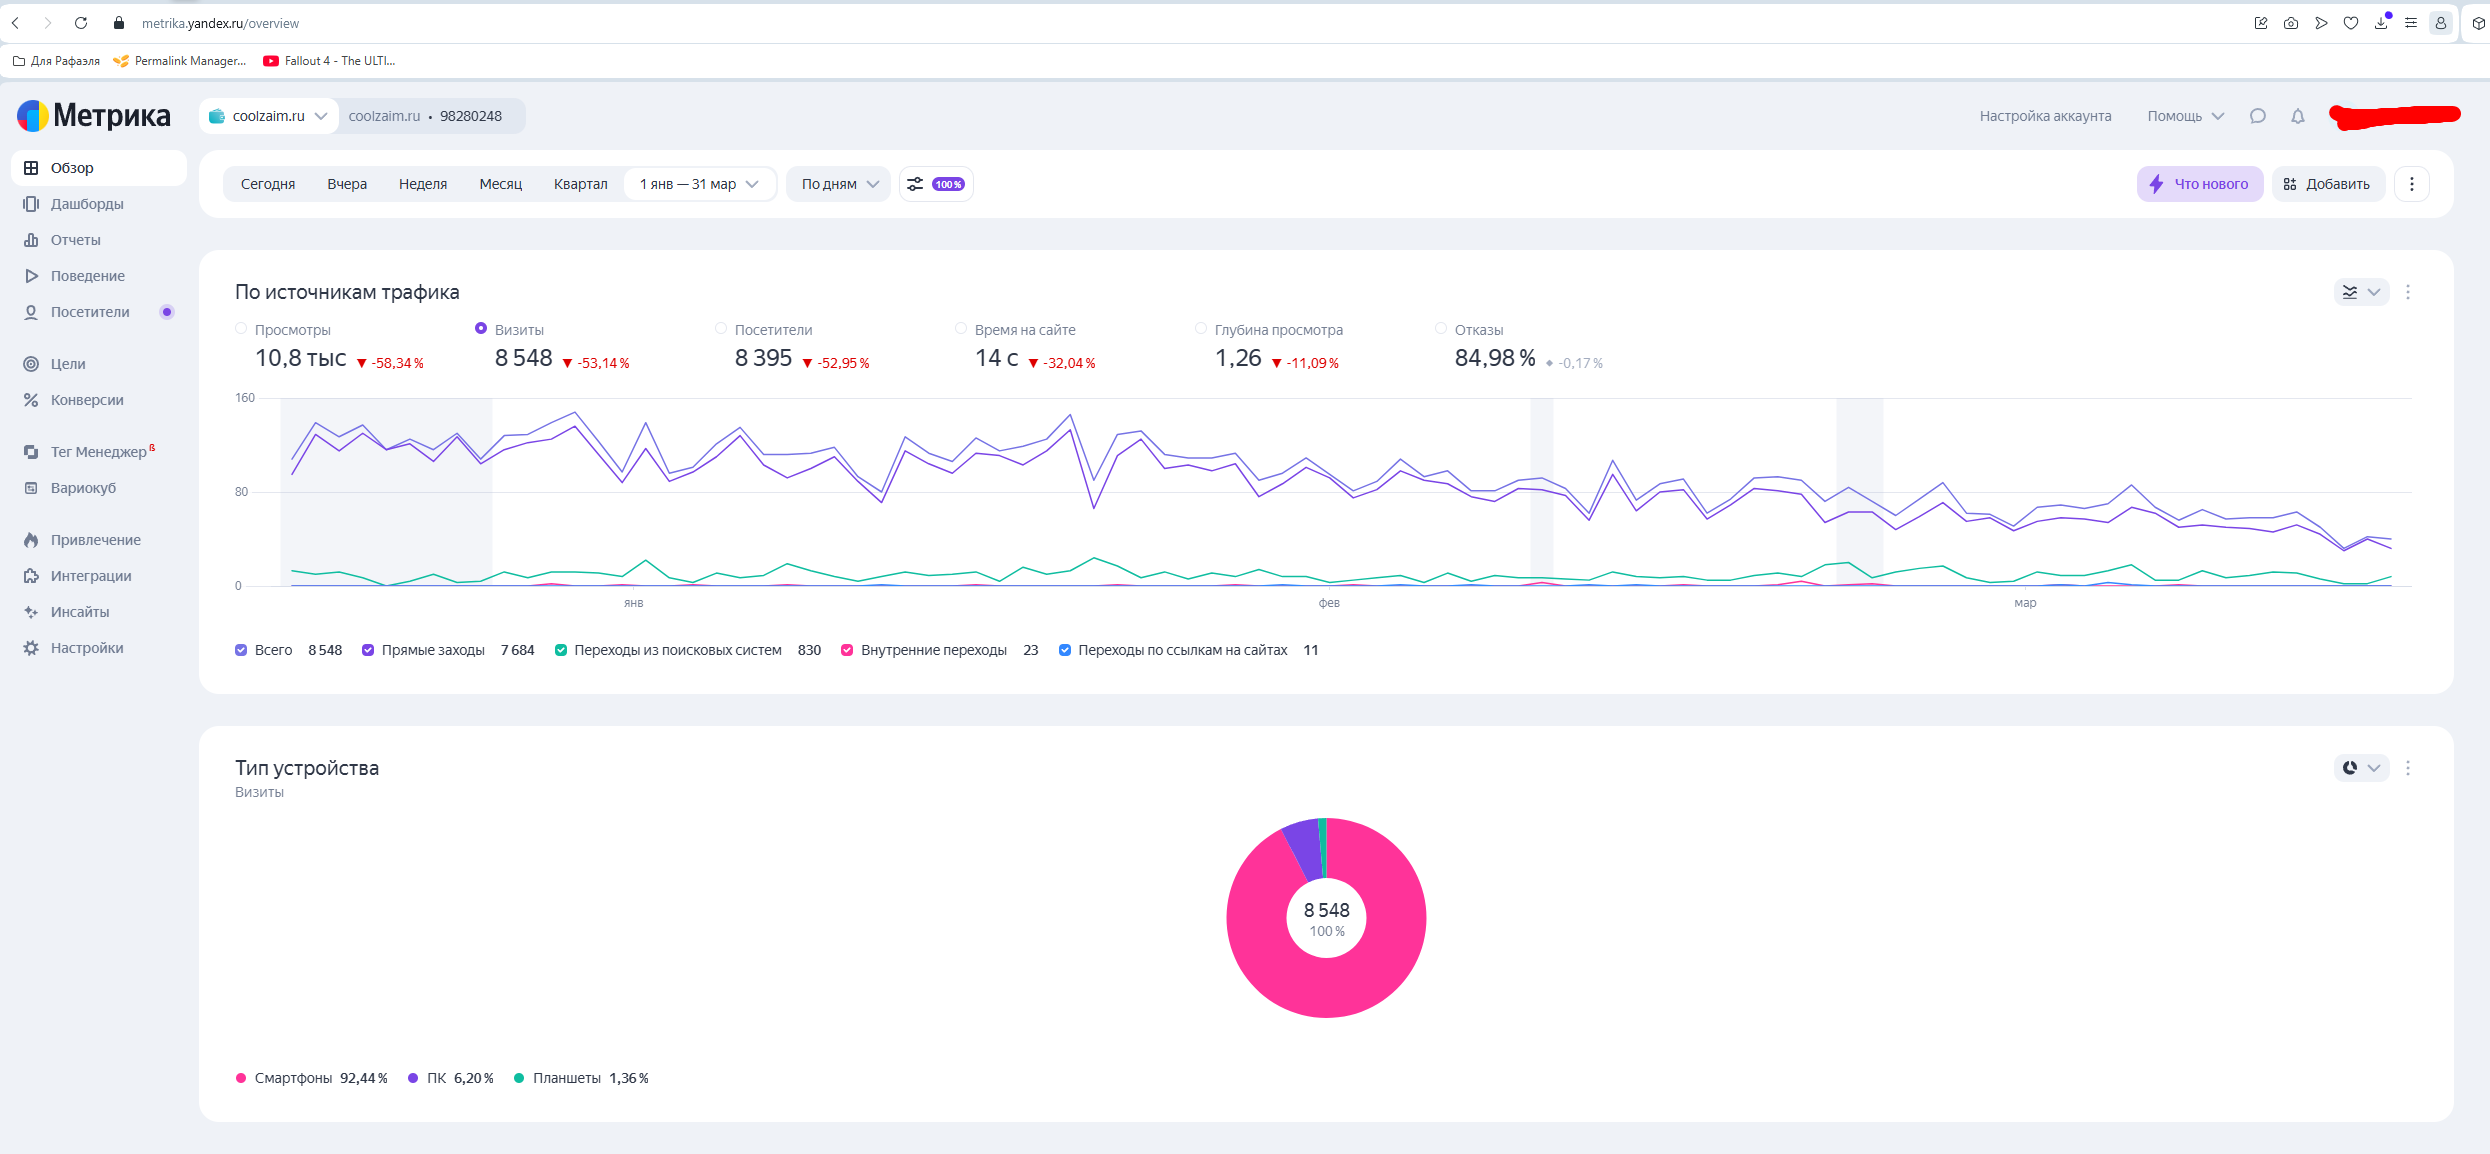Click the notifications bell icon

click(x=2297, y=116)
